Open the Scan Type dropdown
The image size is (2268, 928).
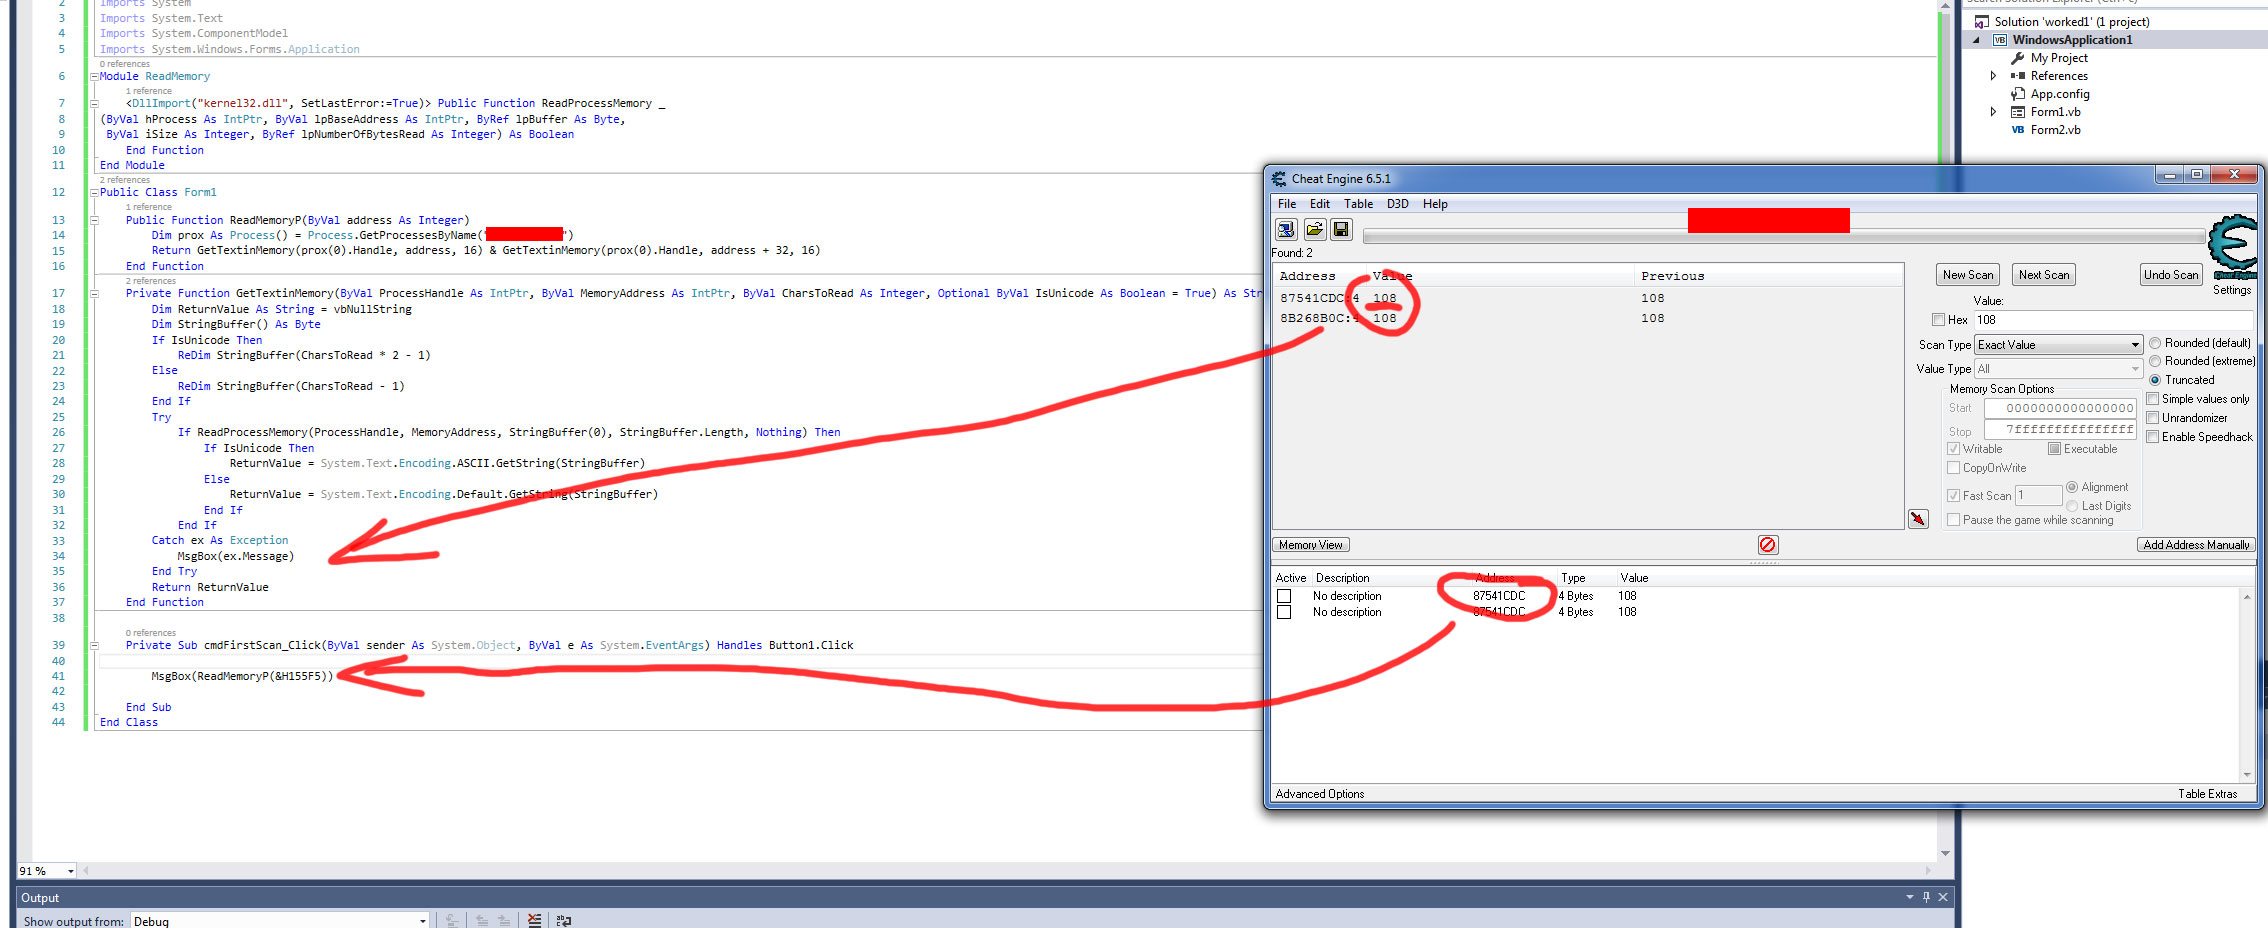click(2058, 345)
